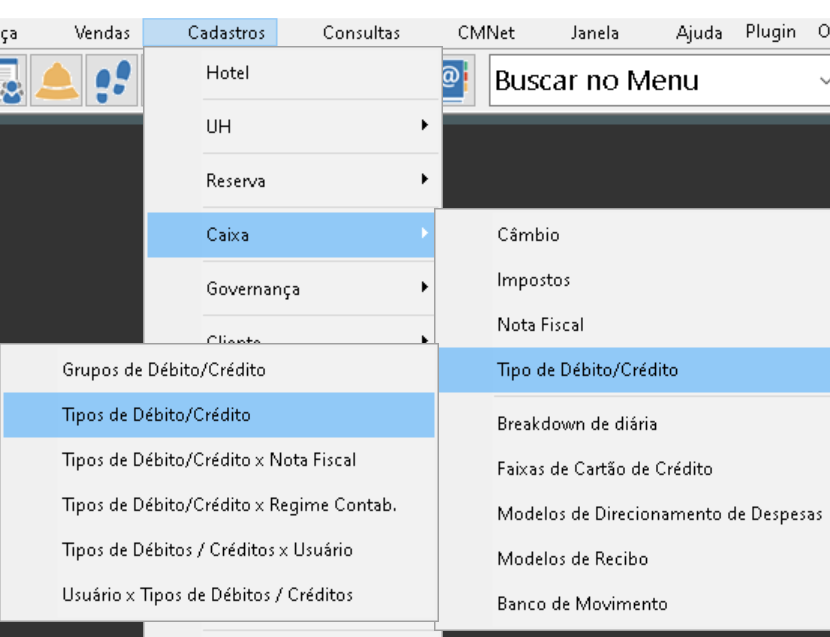Open the Janela menu

(x=594, y=33)
